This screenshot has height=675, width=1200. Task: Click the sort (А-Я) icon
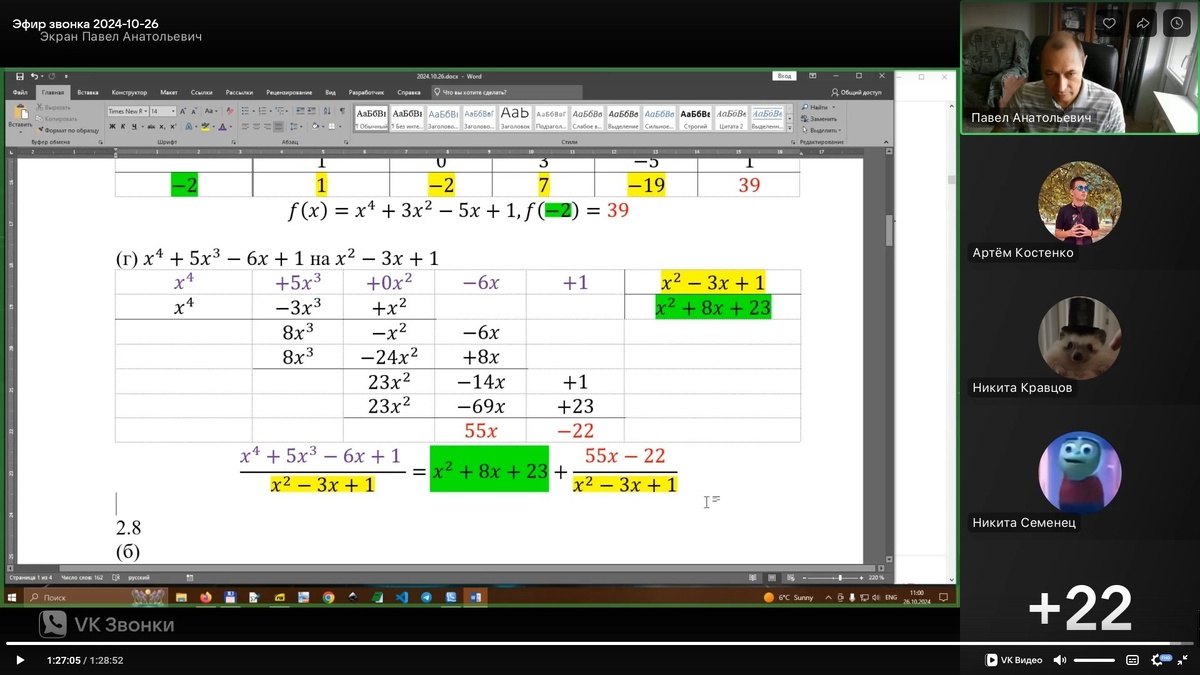point(327,111)
